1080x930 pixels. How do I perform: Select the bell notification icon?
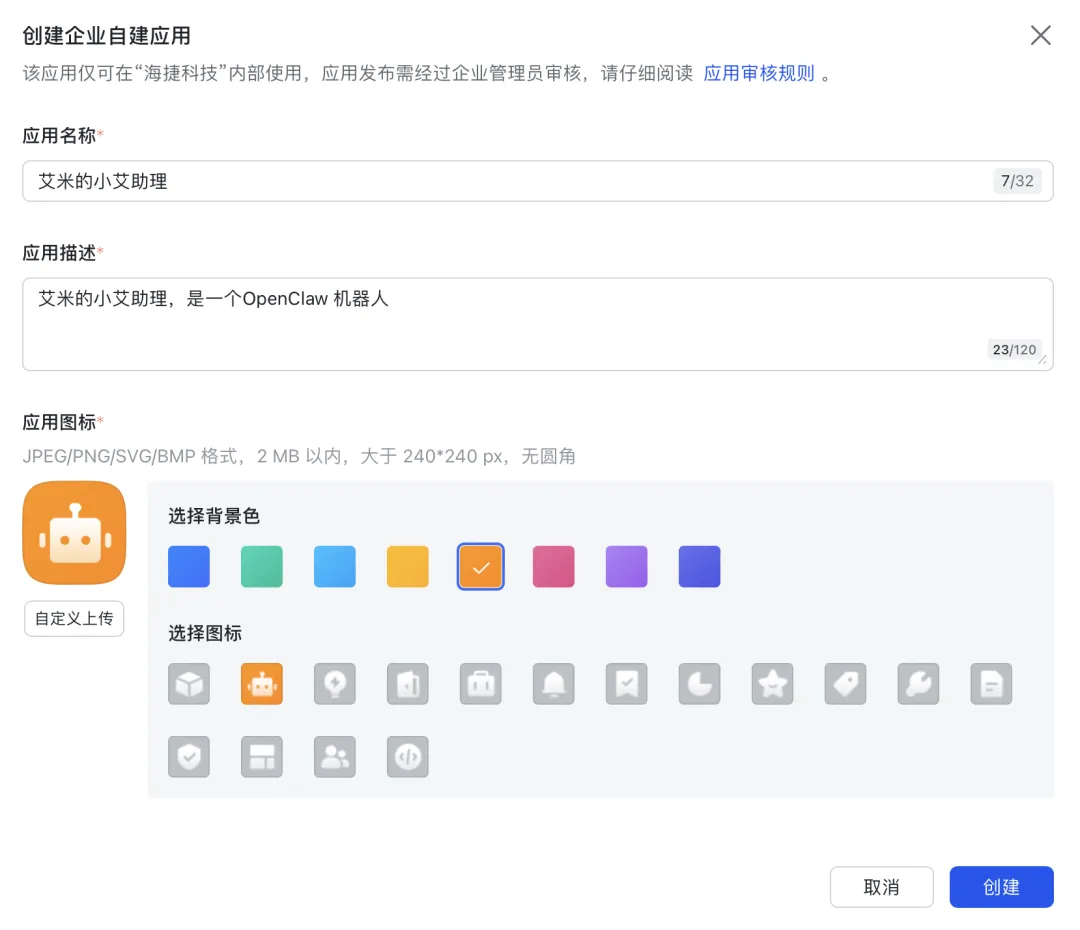click(554, 684)
